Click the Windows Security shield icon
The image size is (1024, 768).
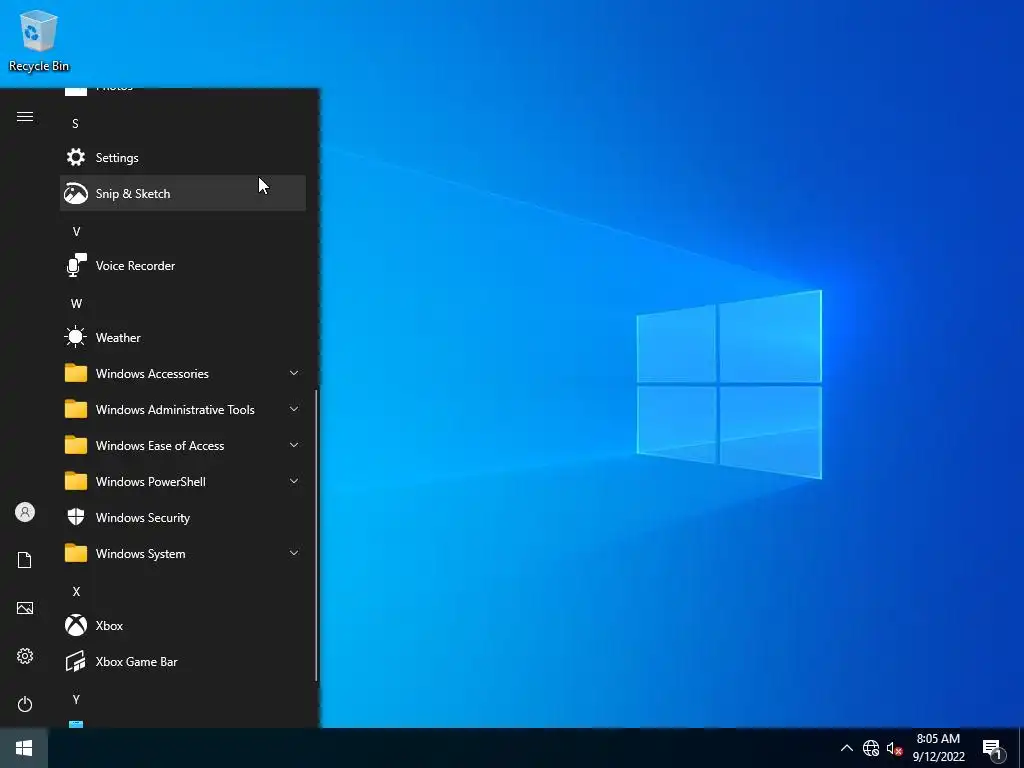[76, 517]
